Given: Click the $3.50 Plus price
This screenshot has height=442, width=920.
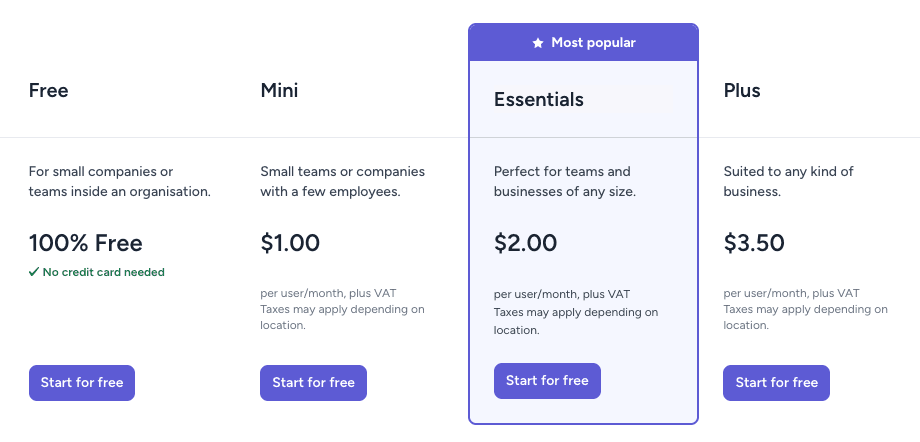Looking at the screenshot, I should (754, 243).
